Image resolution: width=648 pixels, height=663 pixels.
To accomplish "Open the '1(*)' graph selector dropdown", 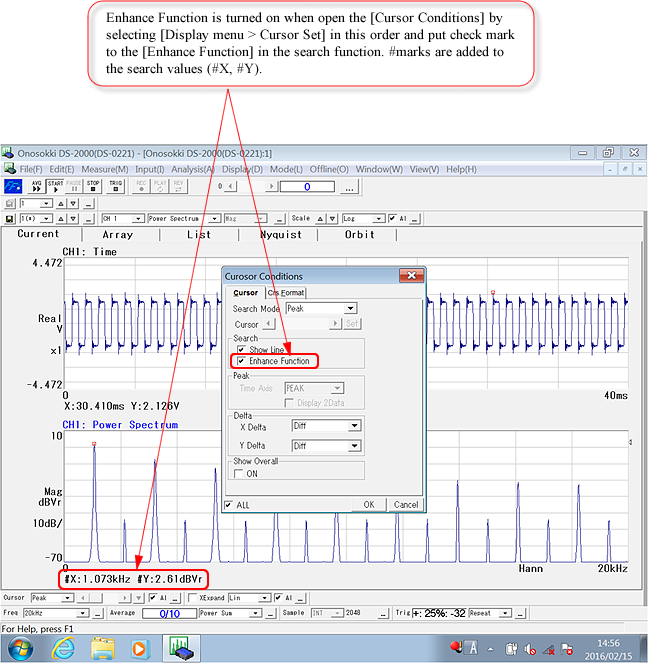I will [46, 219].
